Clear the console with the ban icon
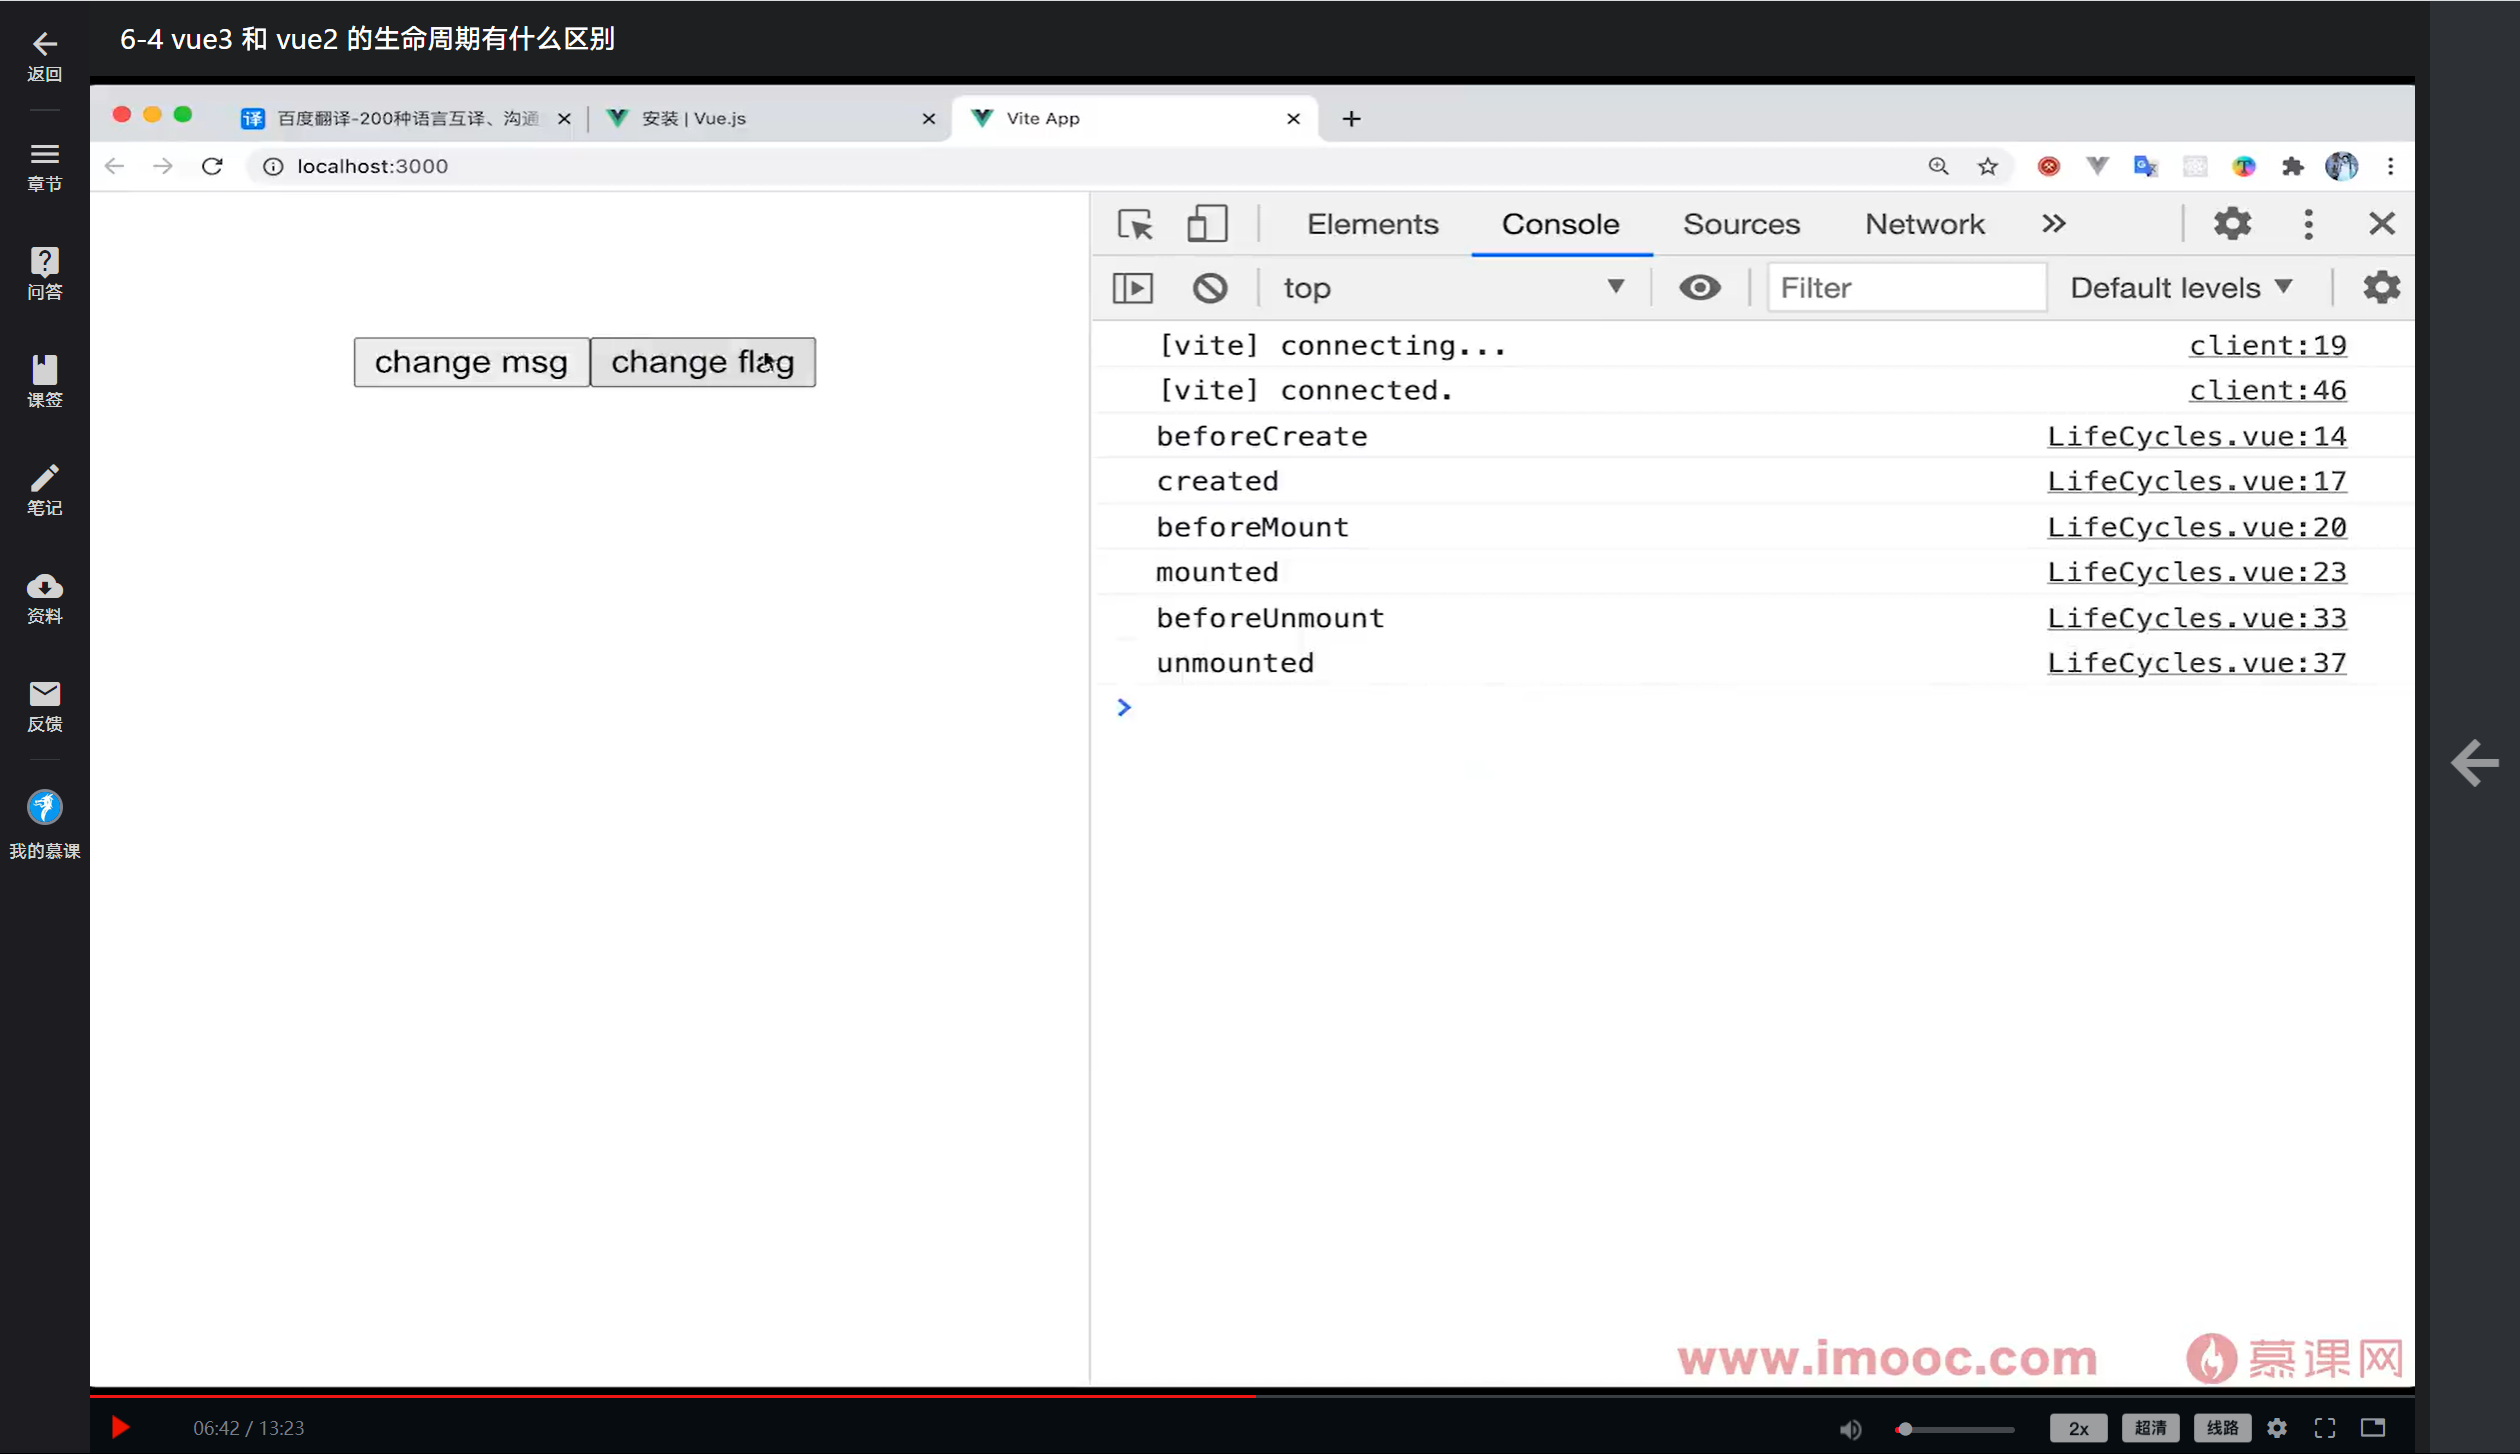2520x1454 pixels. (x=1209, y=288)
